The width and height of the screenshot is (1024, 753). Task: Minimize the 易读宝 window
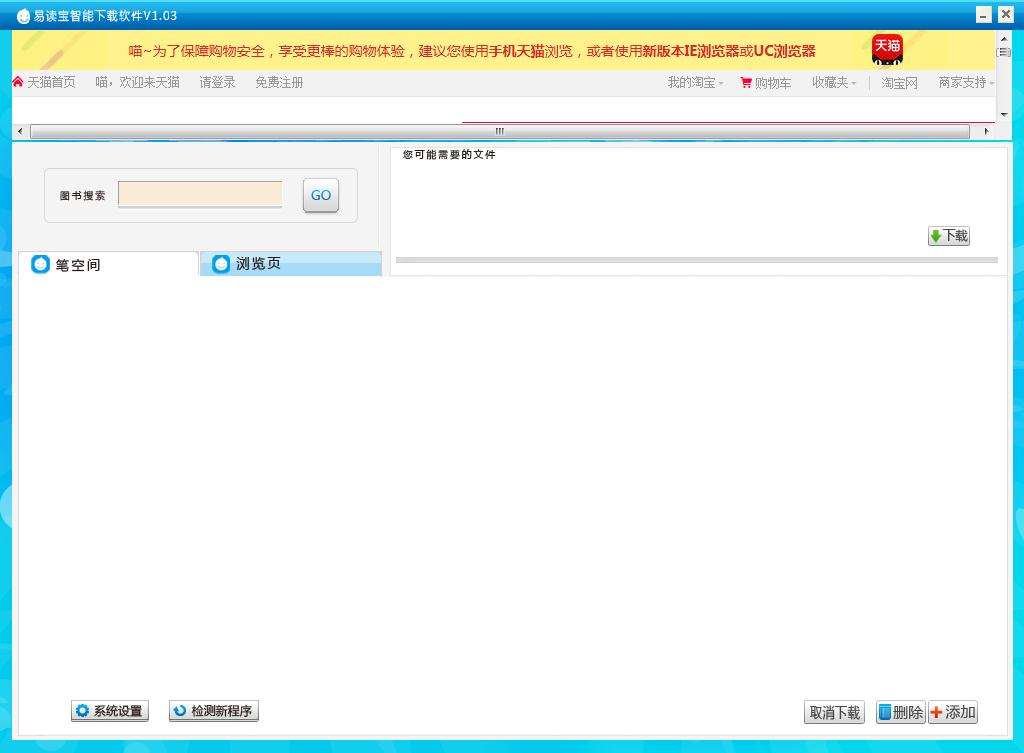(x=984, y=14)
